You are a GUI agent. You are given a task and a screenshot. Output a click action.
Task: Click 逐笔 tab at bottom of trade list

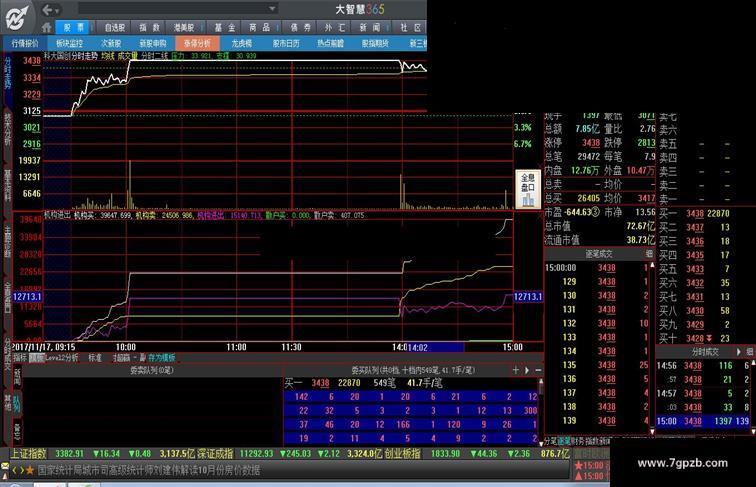coord(564,441)
